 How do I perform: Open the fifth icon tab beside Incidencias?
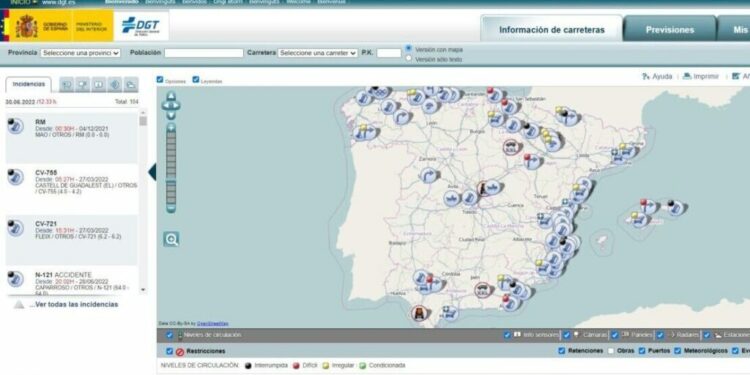coord(131,85)
